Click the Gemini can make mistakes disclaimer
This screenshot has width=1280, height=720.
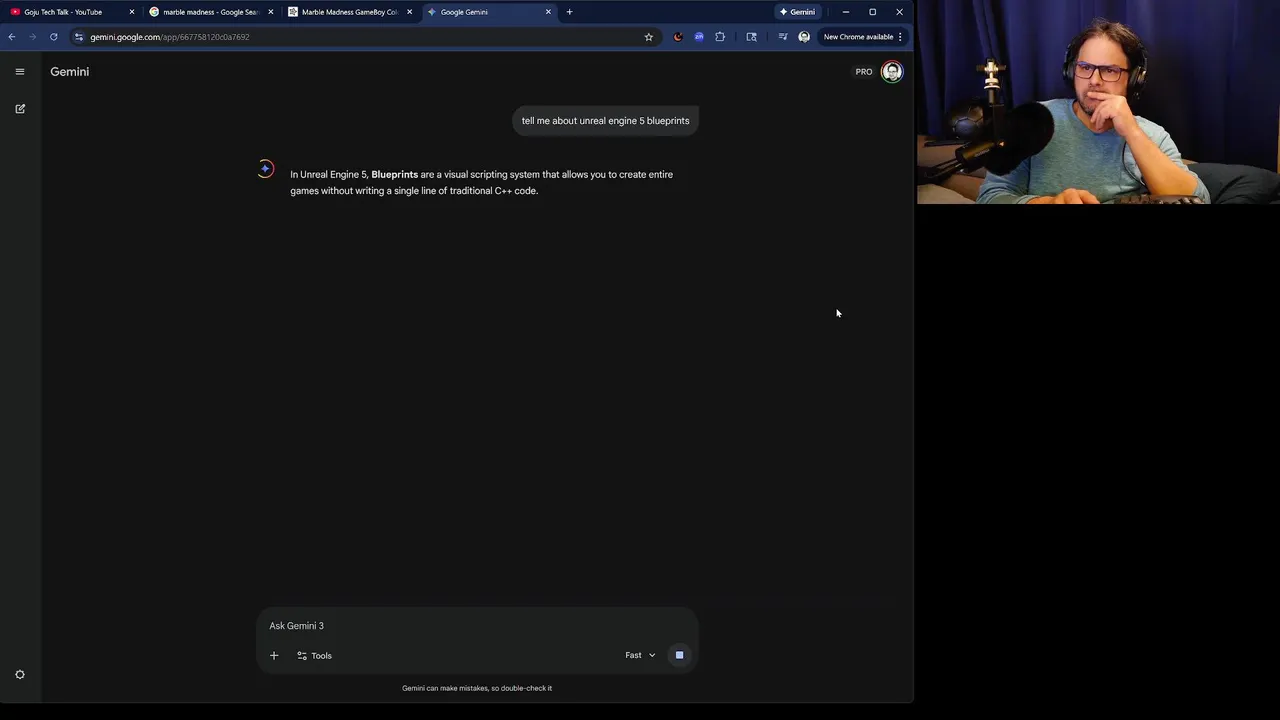point(477,688)
